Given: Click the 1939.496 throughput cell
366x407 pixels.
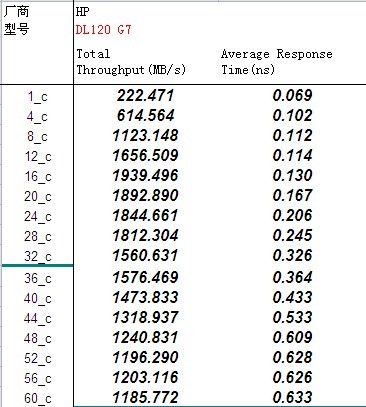Looking at the screenshot, I should [x=145, y=176].
